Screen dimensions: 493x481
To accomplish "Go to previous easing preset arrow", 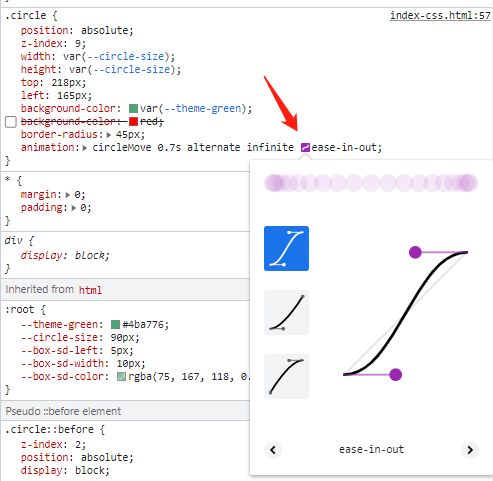I will coord(273,450).
